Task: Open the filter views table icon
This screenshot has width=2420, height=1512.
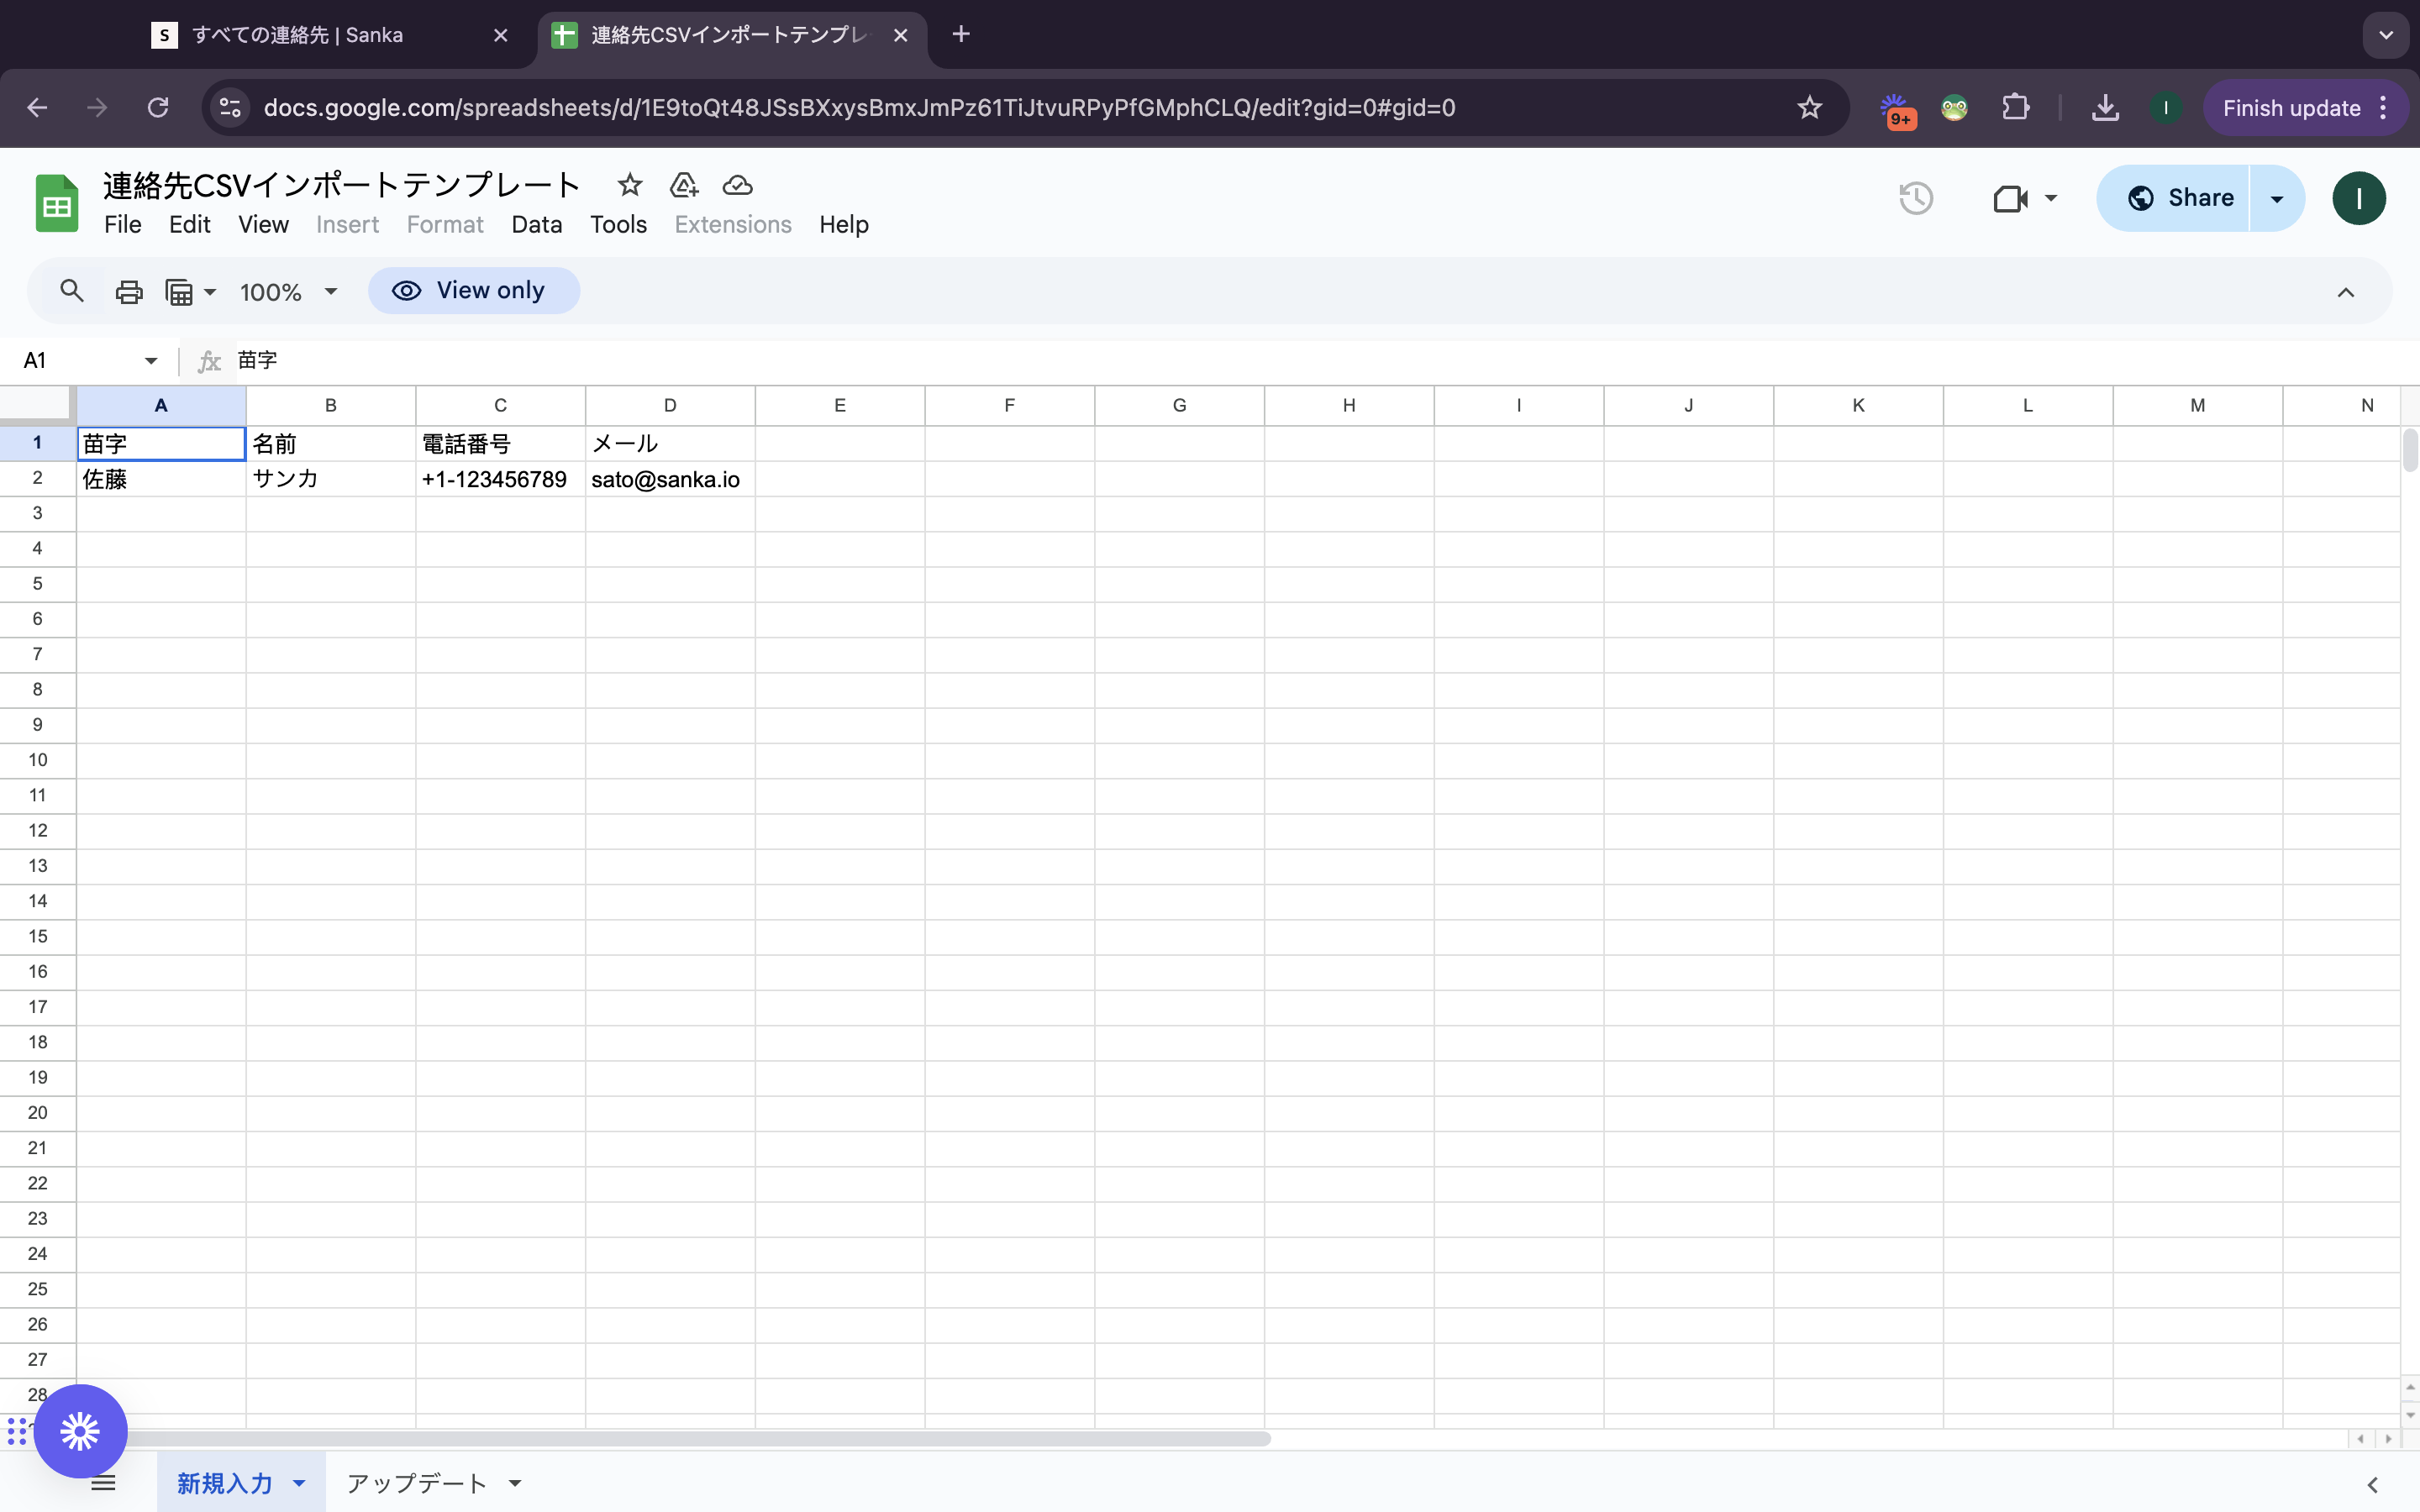Action: click(179, 292)
